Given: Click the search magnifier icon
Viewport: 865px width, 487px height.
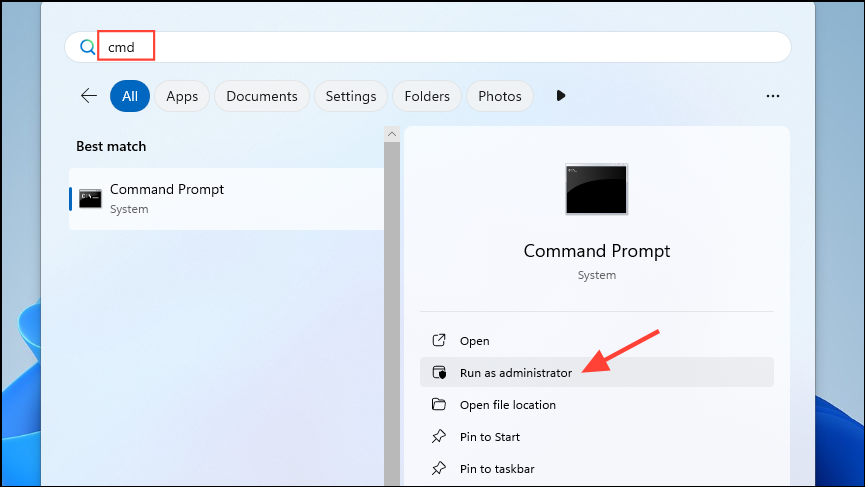Looking at the screenshot, I should 87,47.
